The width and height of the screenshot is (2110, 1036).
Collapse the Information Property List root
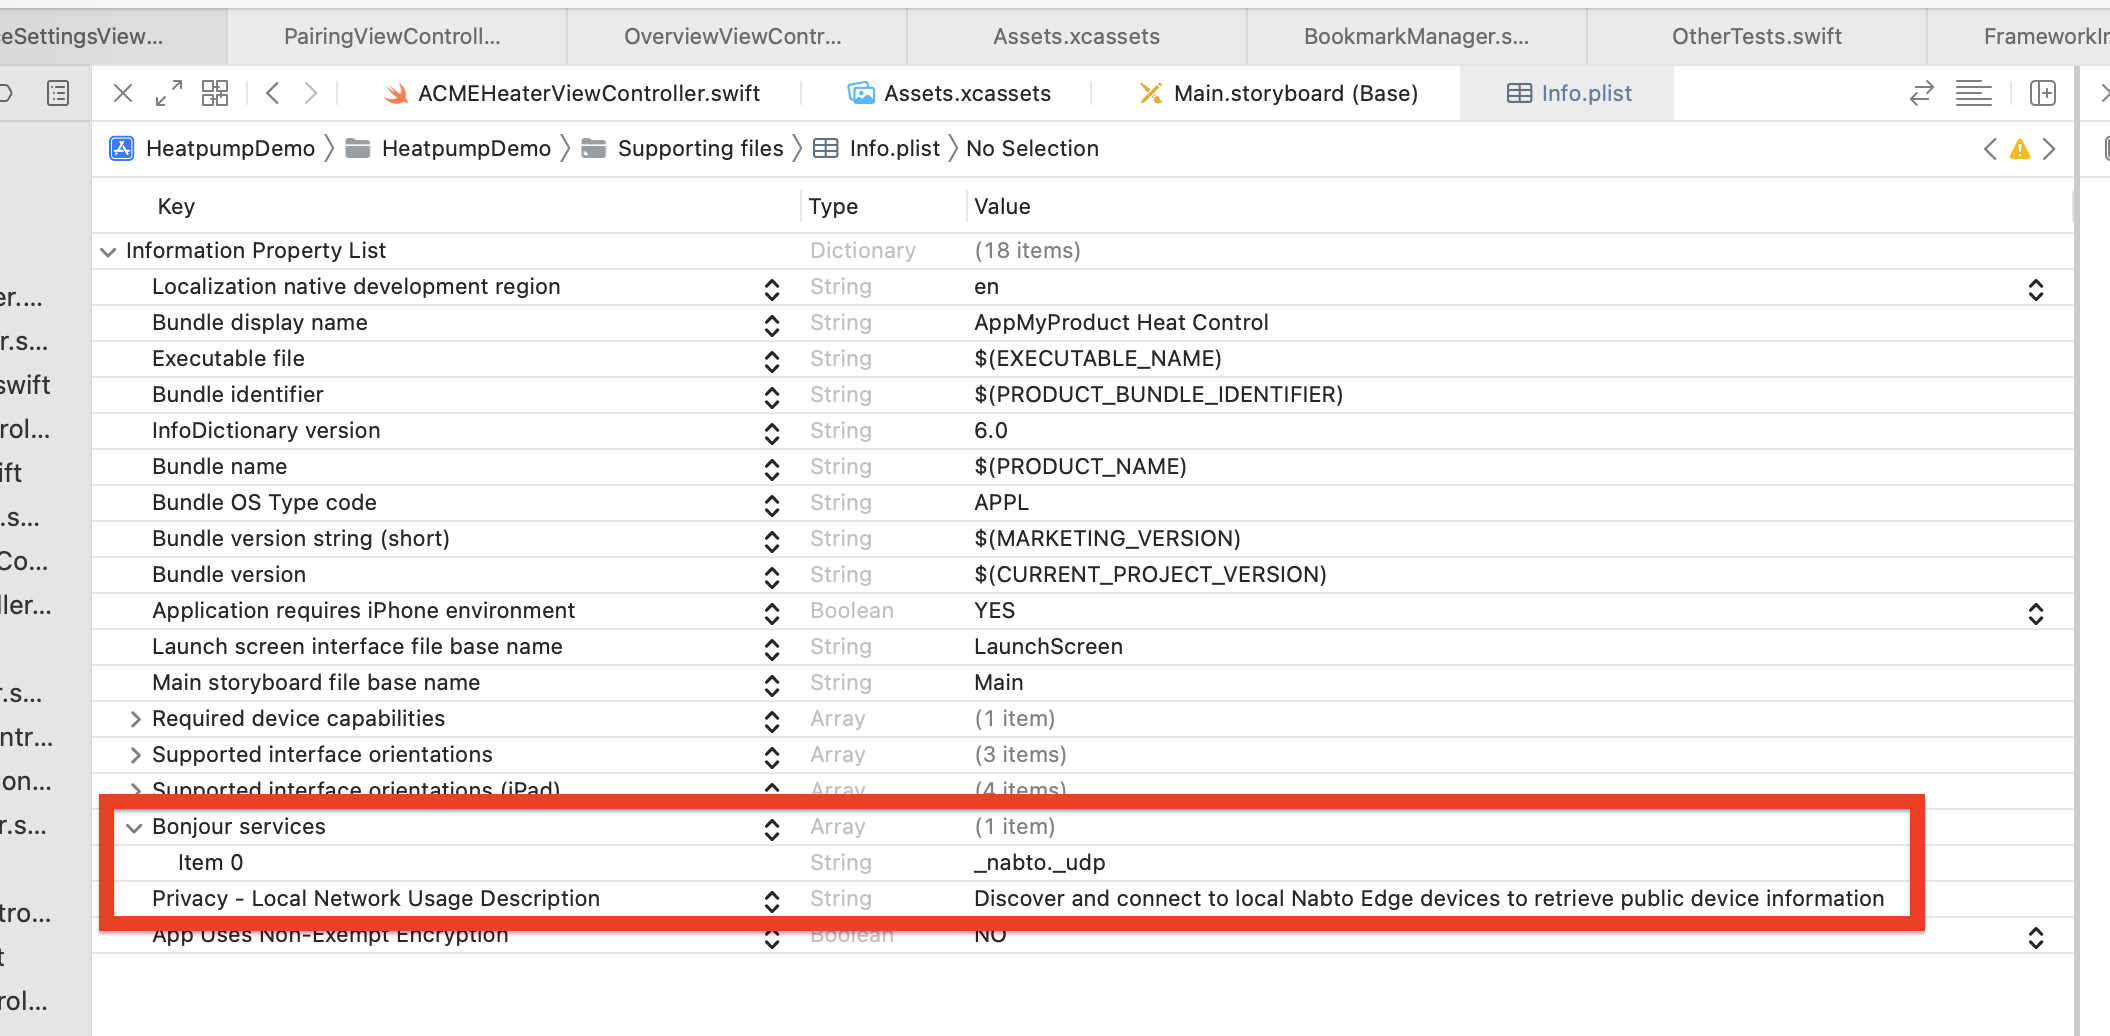pyautogui.click(x=108, y=252)
